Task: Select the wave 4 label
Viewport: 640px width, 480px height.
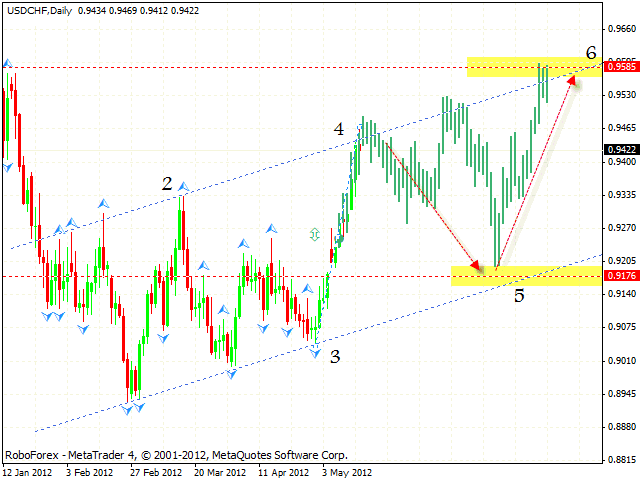Action: (339, 129)
